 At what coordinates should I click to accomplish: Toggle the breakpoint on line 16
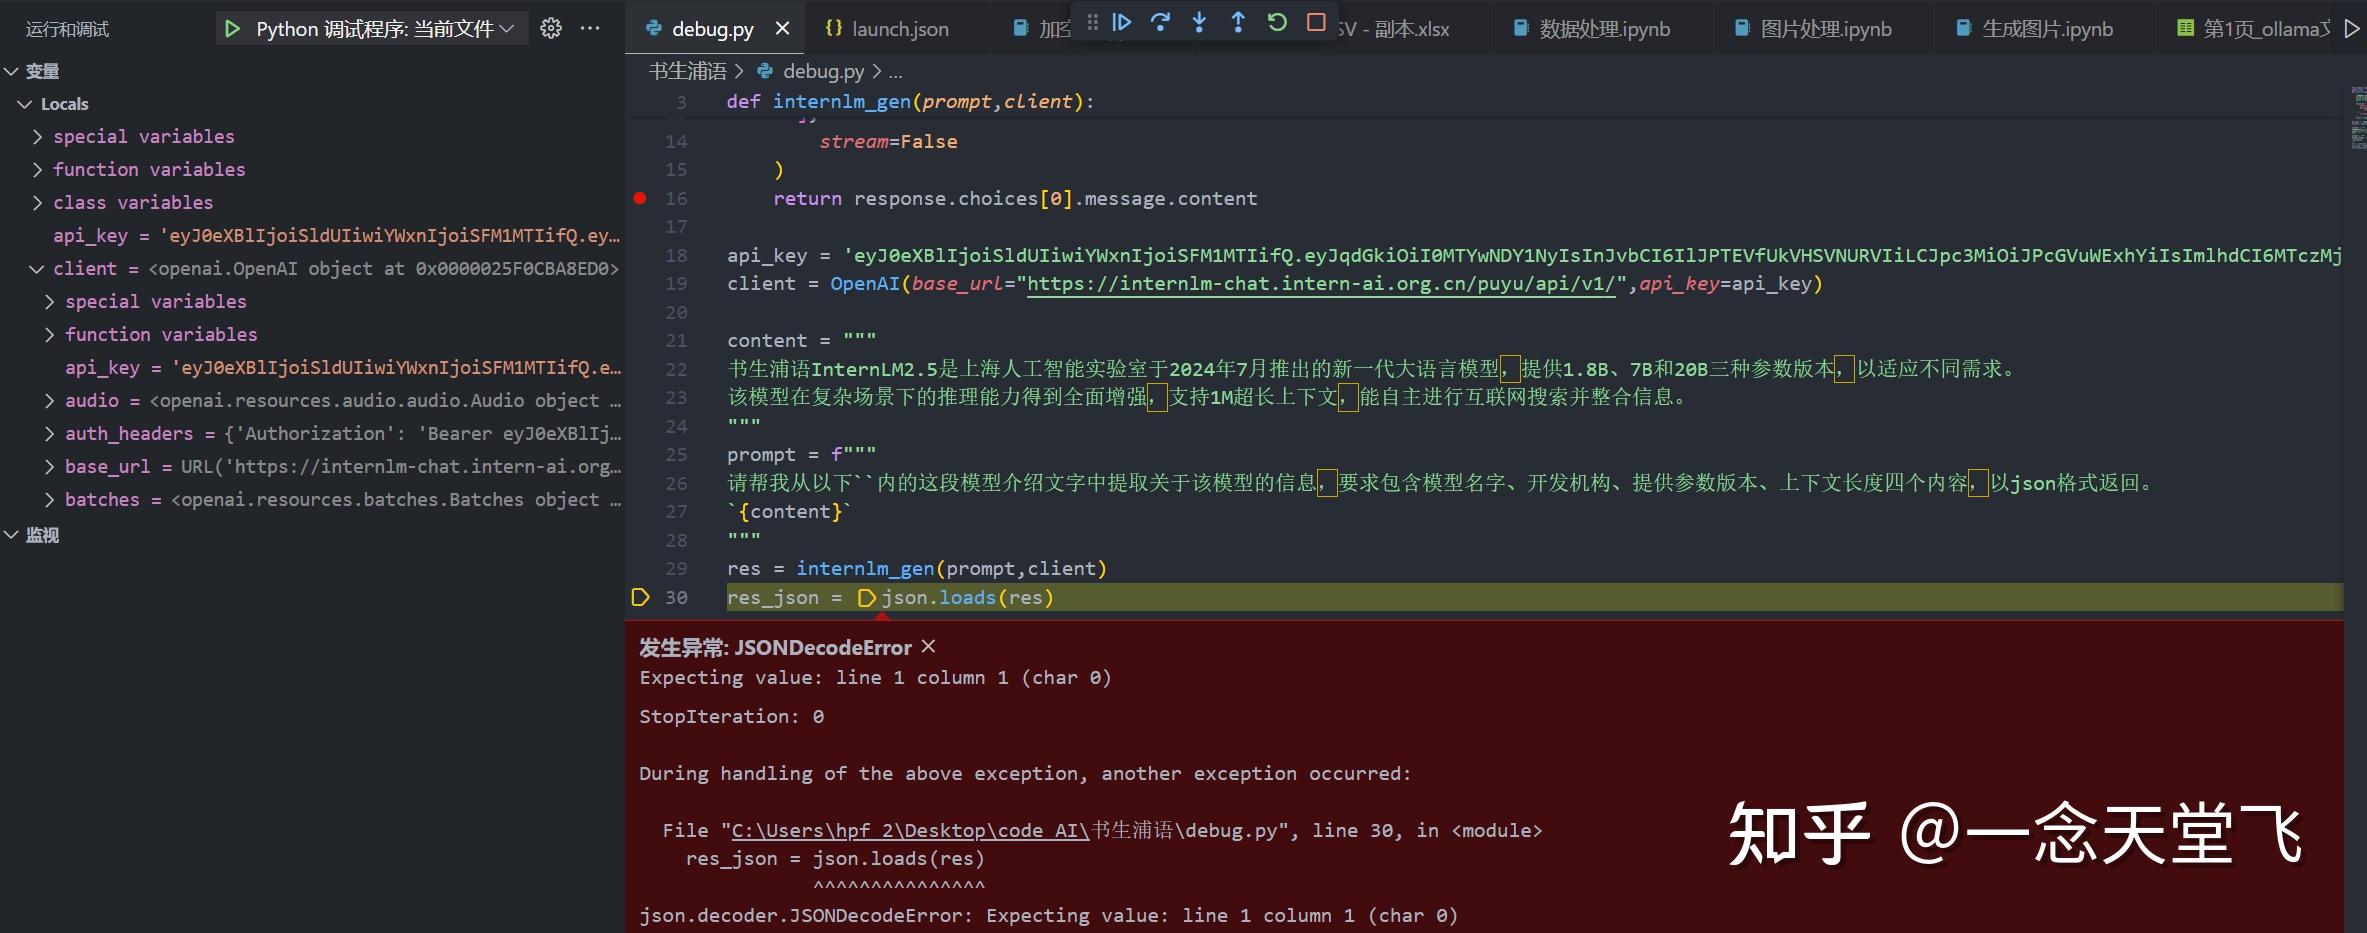[x=641, y=198]
